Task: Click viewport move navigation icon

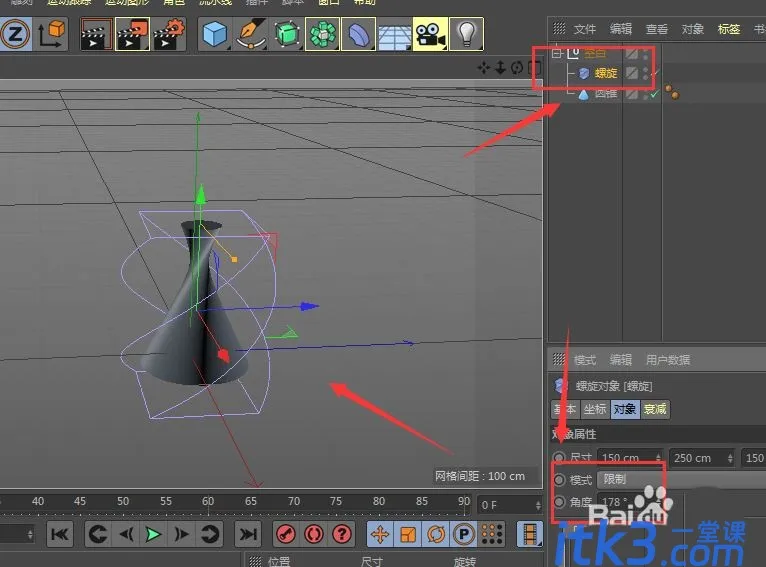Action: pos(484,67)
